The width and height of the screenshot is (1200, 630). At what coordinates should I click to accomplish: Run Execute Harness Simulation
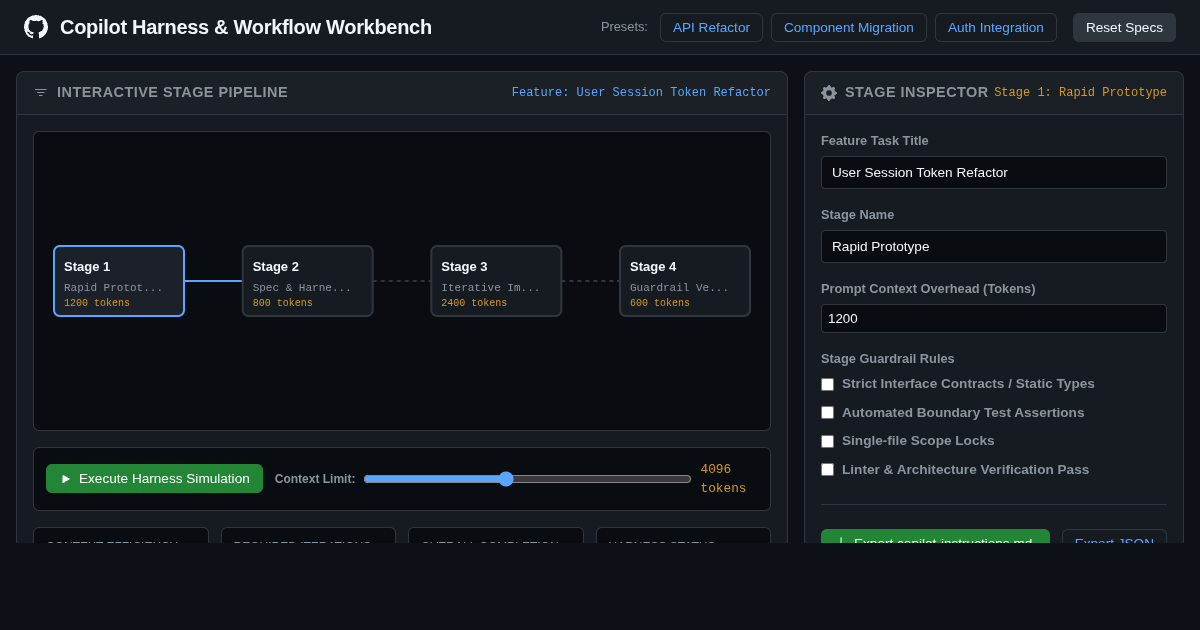click(x=154, y=478)
